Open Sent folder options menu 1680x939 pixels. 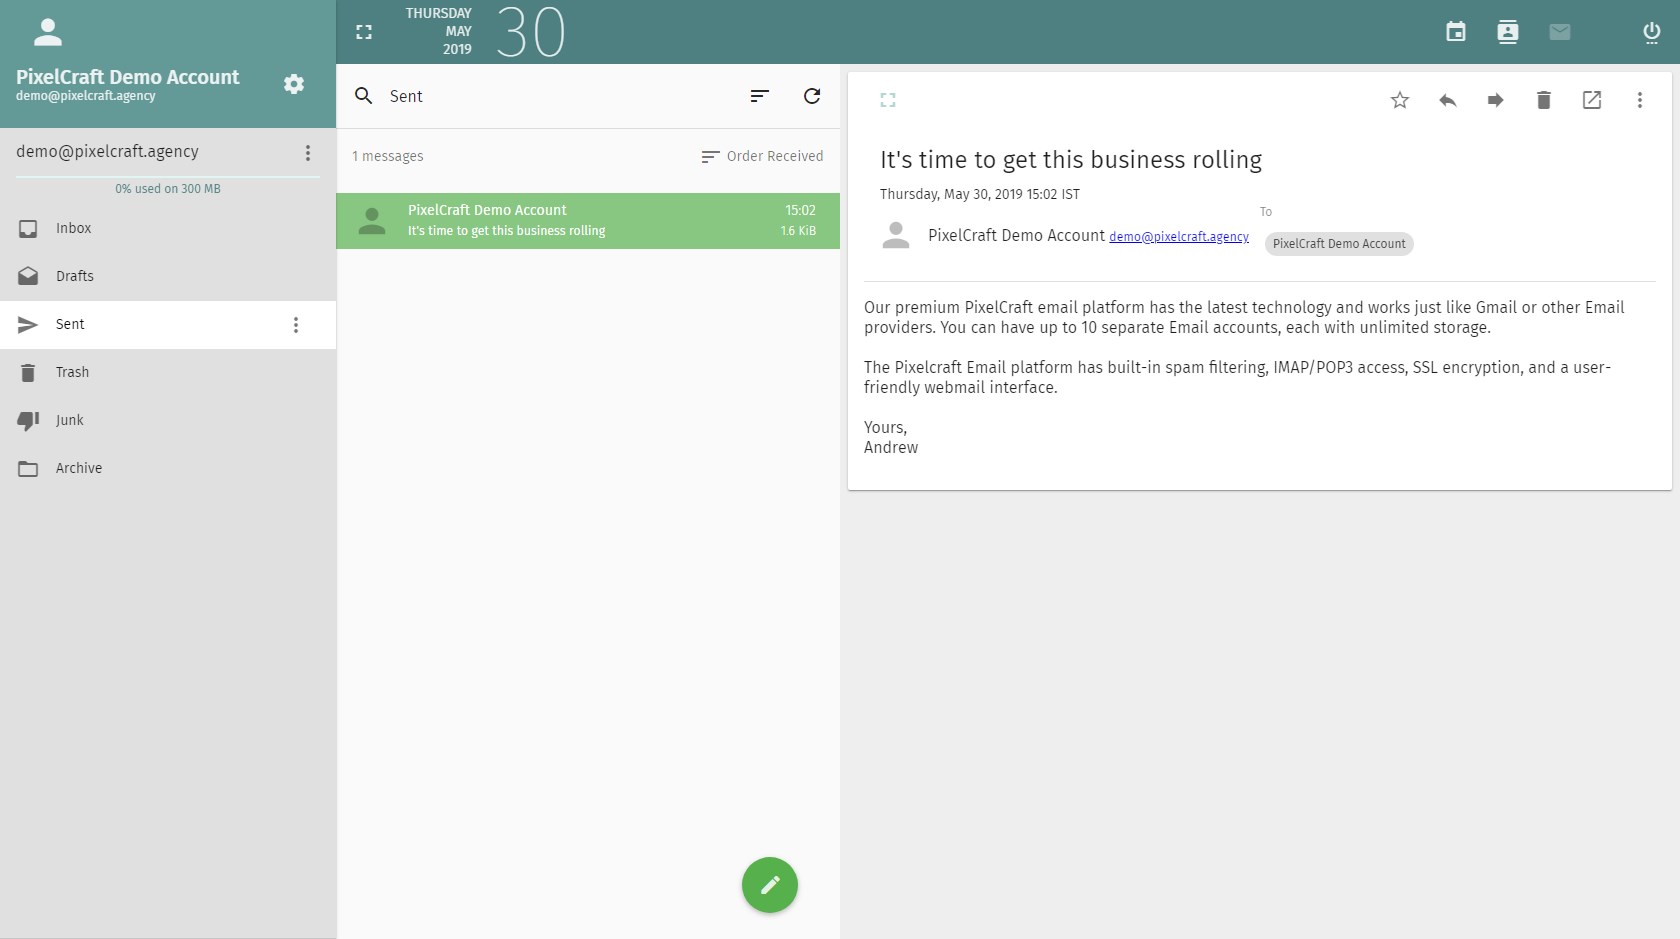296,325
